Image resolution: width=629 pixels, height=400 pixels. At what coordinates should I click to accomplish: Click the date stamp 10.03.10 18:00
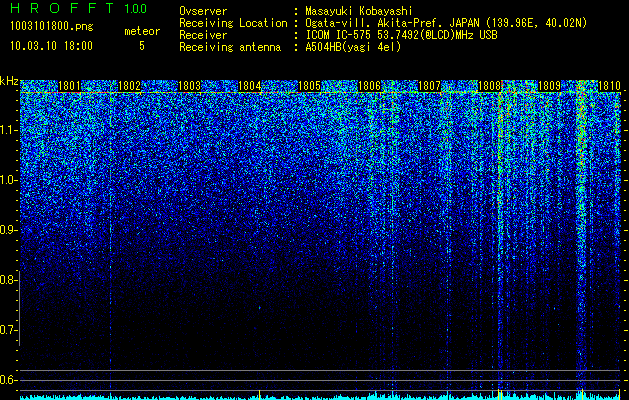click(x=51, y=46)
